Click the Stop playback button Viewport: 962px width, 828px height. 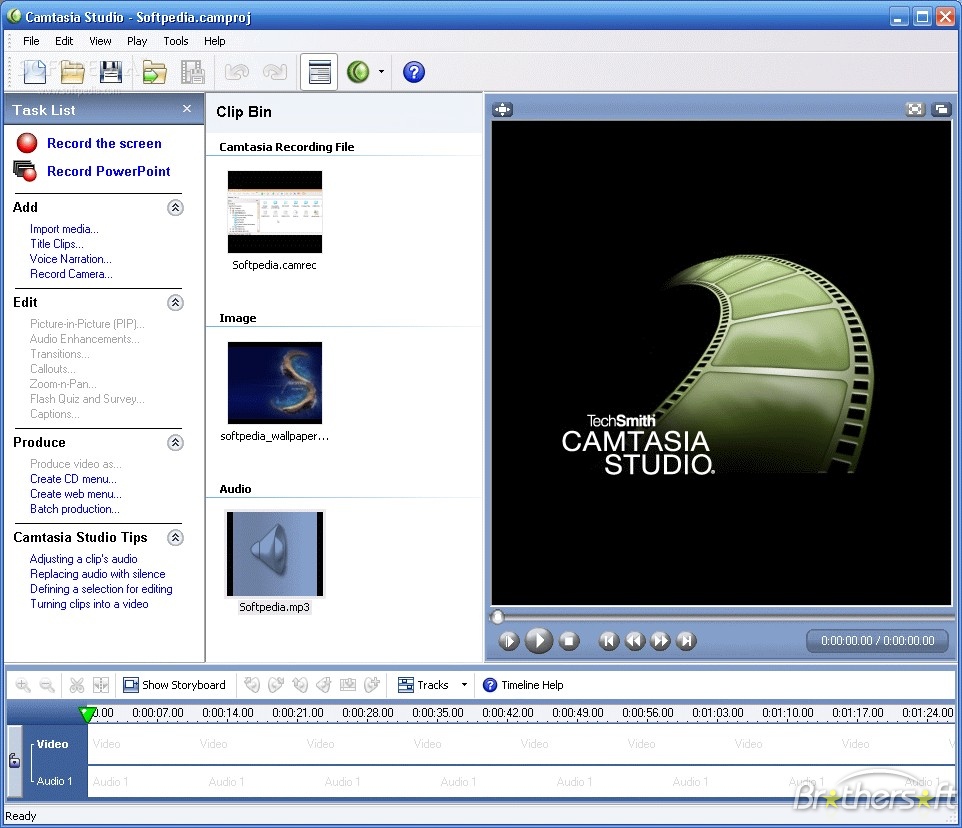569,642
